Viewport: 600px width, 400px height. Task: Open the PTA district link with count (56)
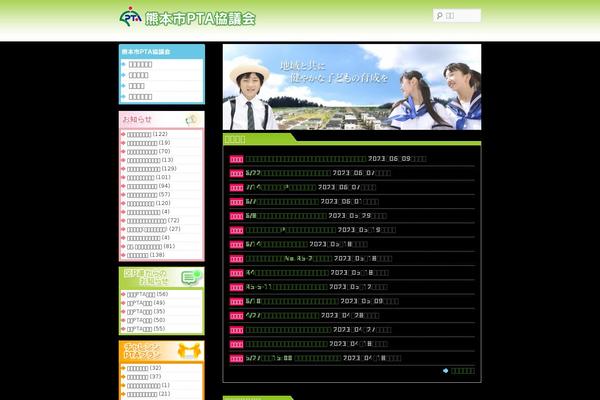coord(147,294)
